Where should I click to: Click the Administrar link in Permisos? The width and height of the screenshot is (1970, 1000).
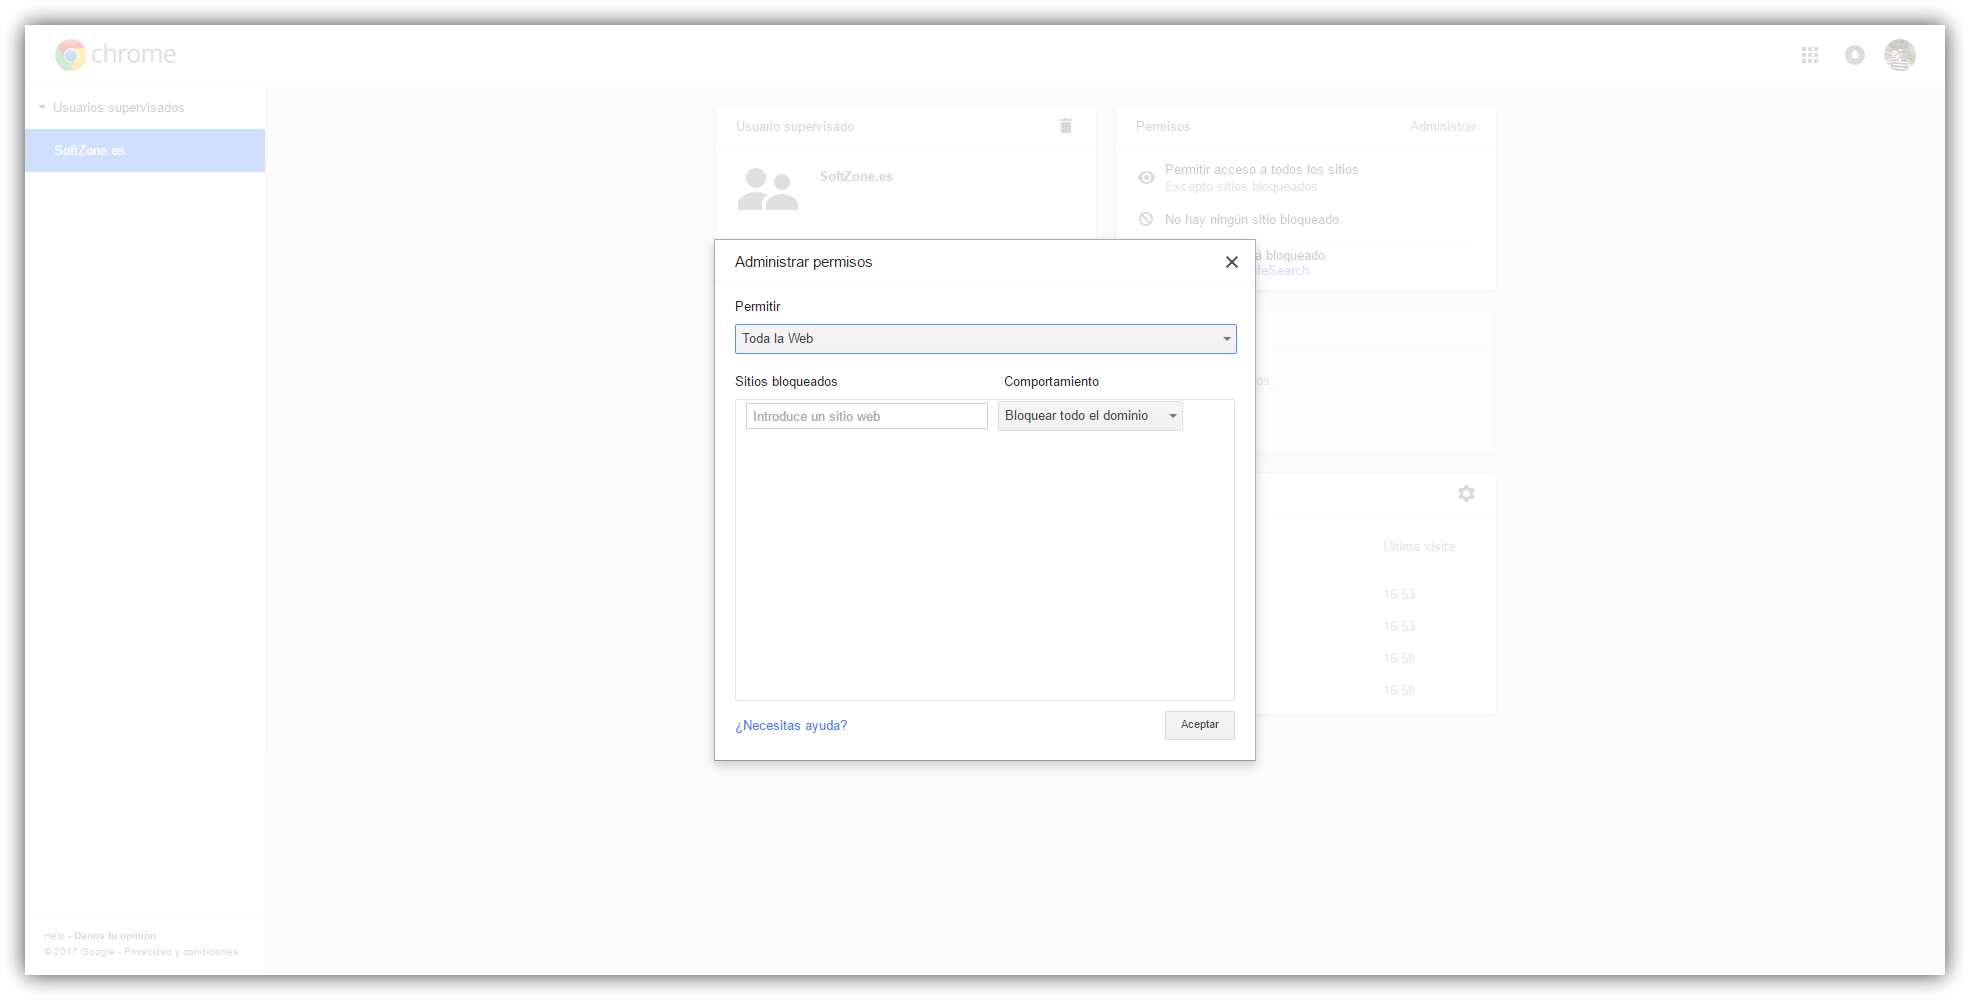click(1442, 127)
